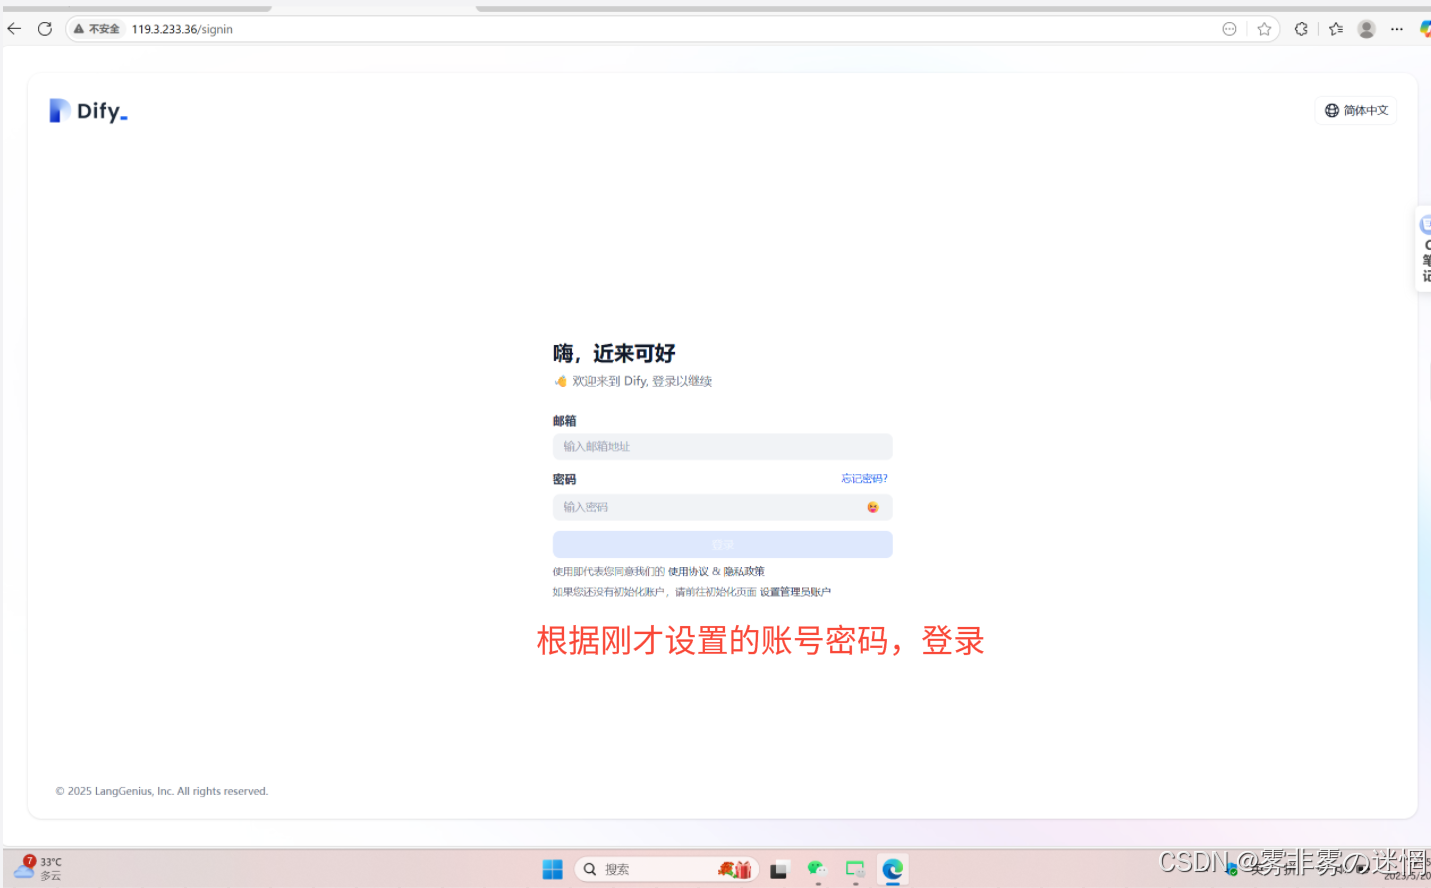Open the 简体中文 language selector
The width and height of the screenshot is (1431, 888).
pyautogui.click(x=1356, y=110)
